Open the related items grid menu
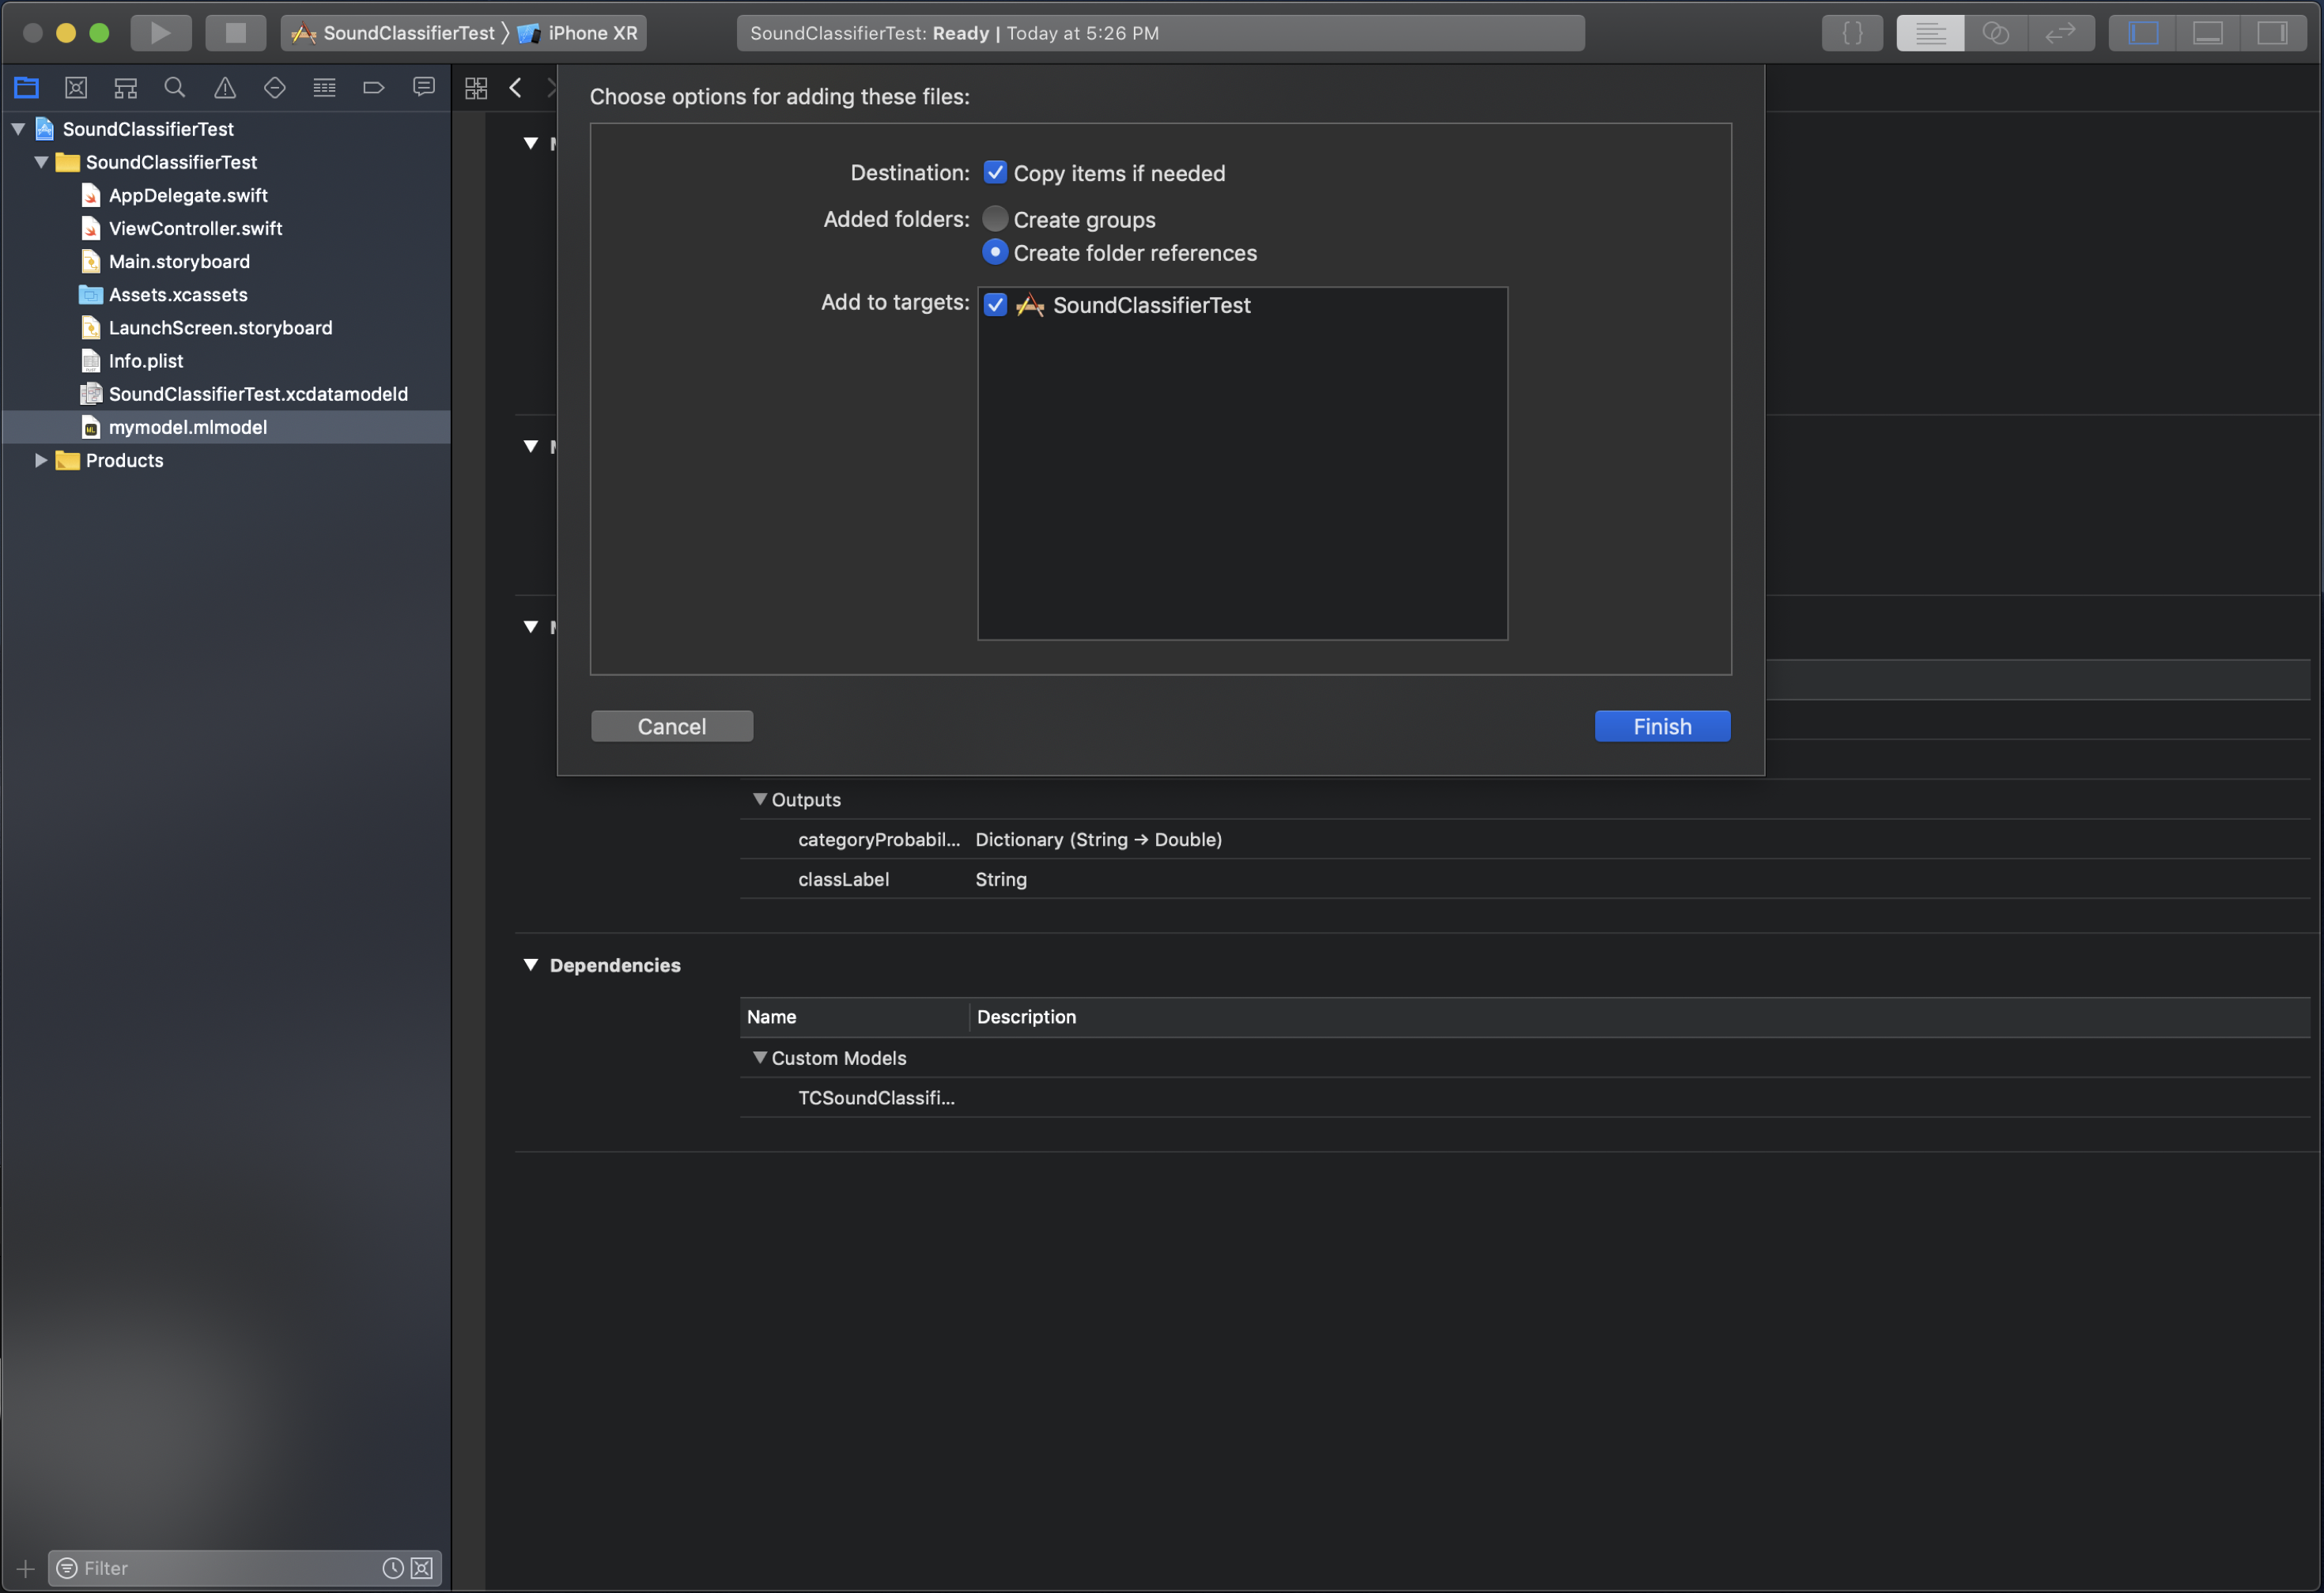 [x=476, y=88]
